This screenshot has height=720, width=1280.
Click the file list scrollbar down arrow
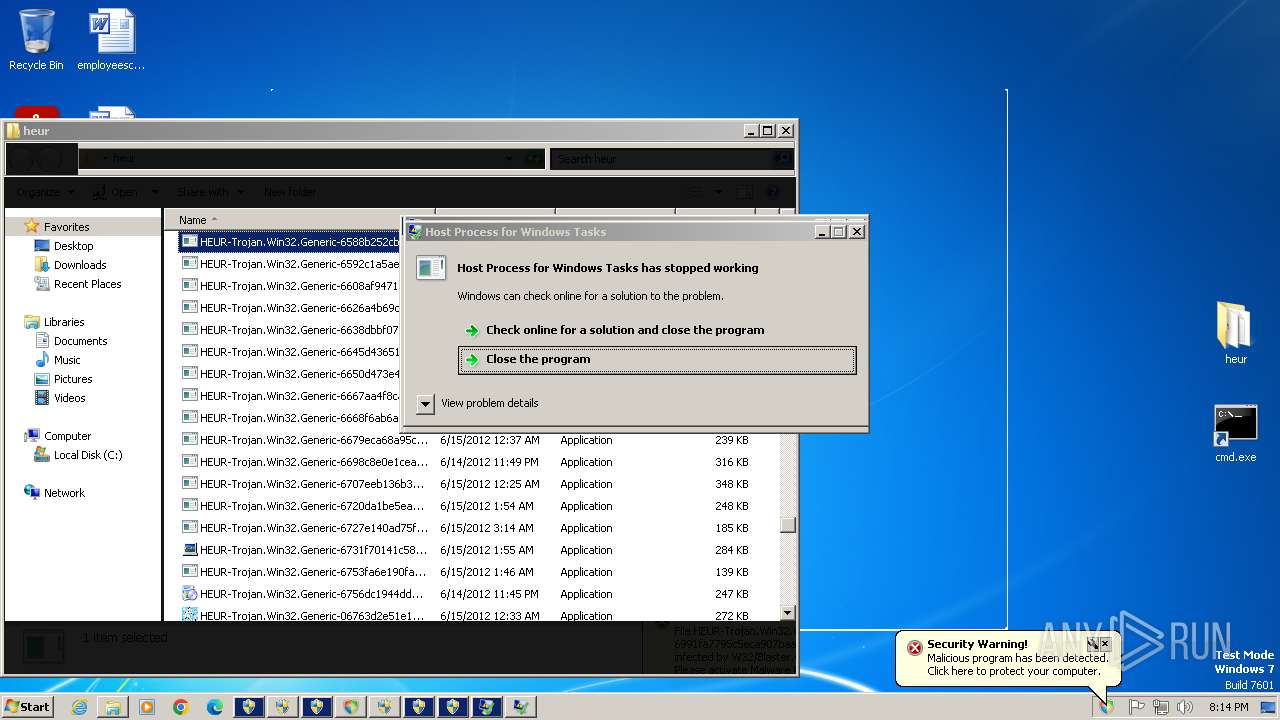point(787,613)
